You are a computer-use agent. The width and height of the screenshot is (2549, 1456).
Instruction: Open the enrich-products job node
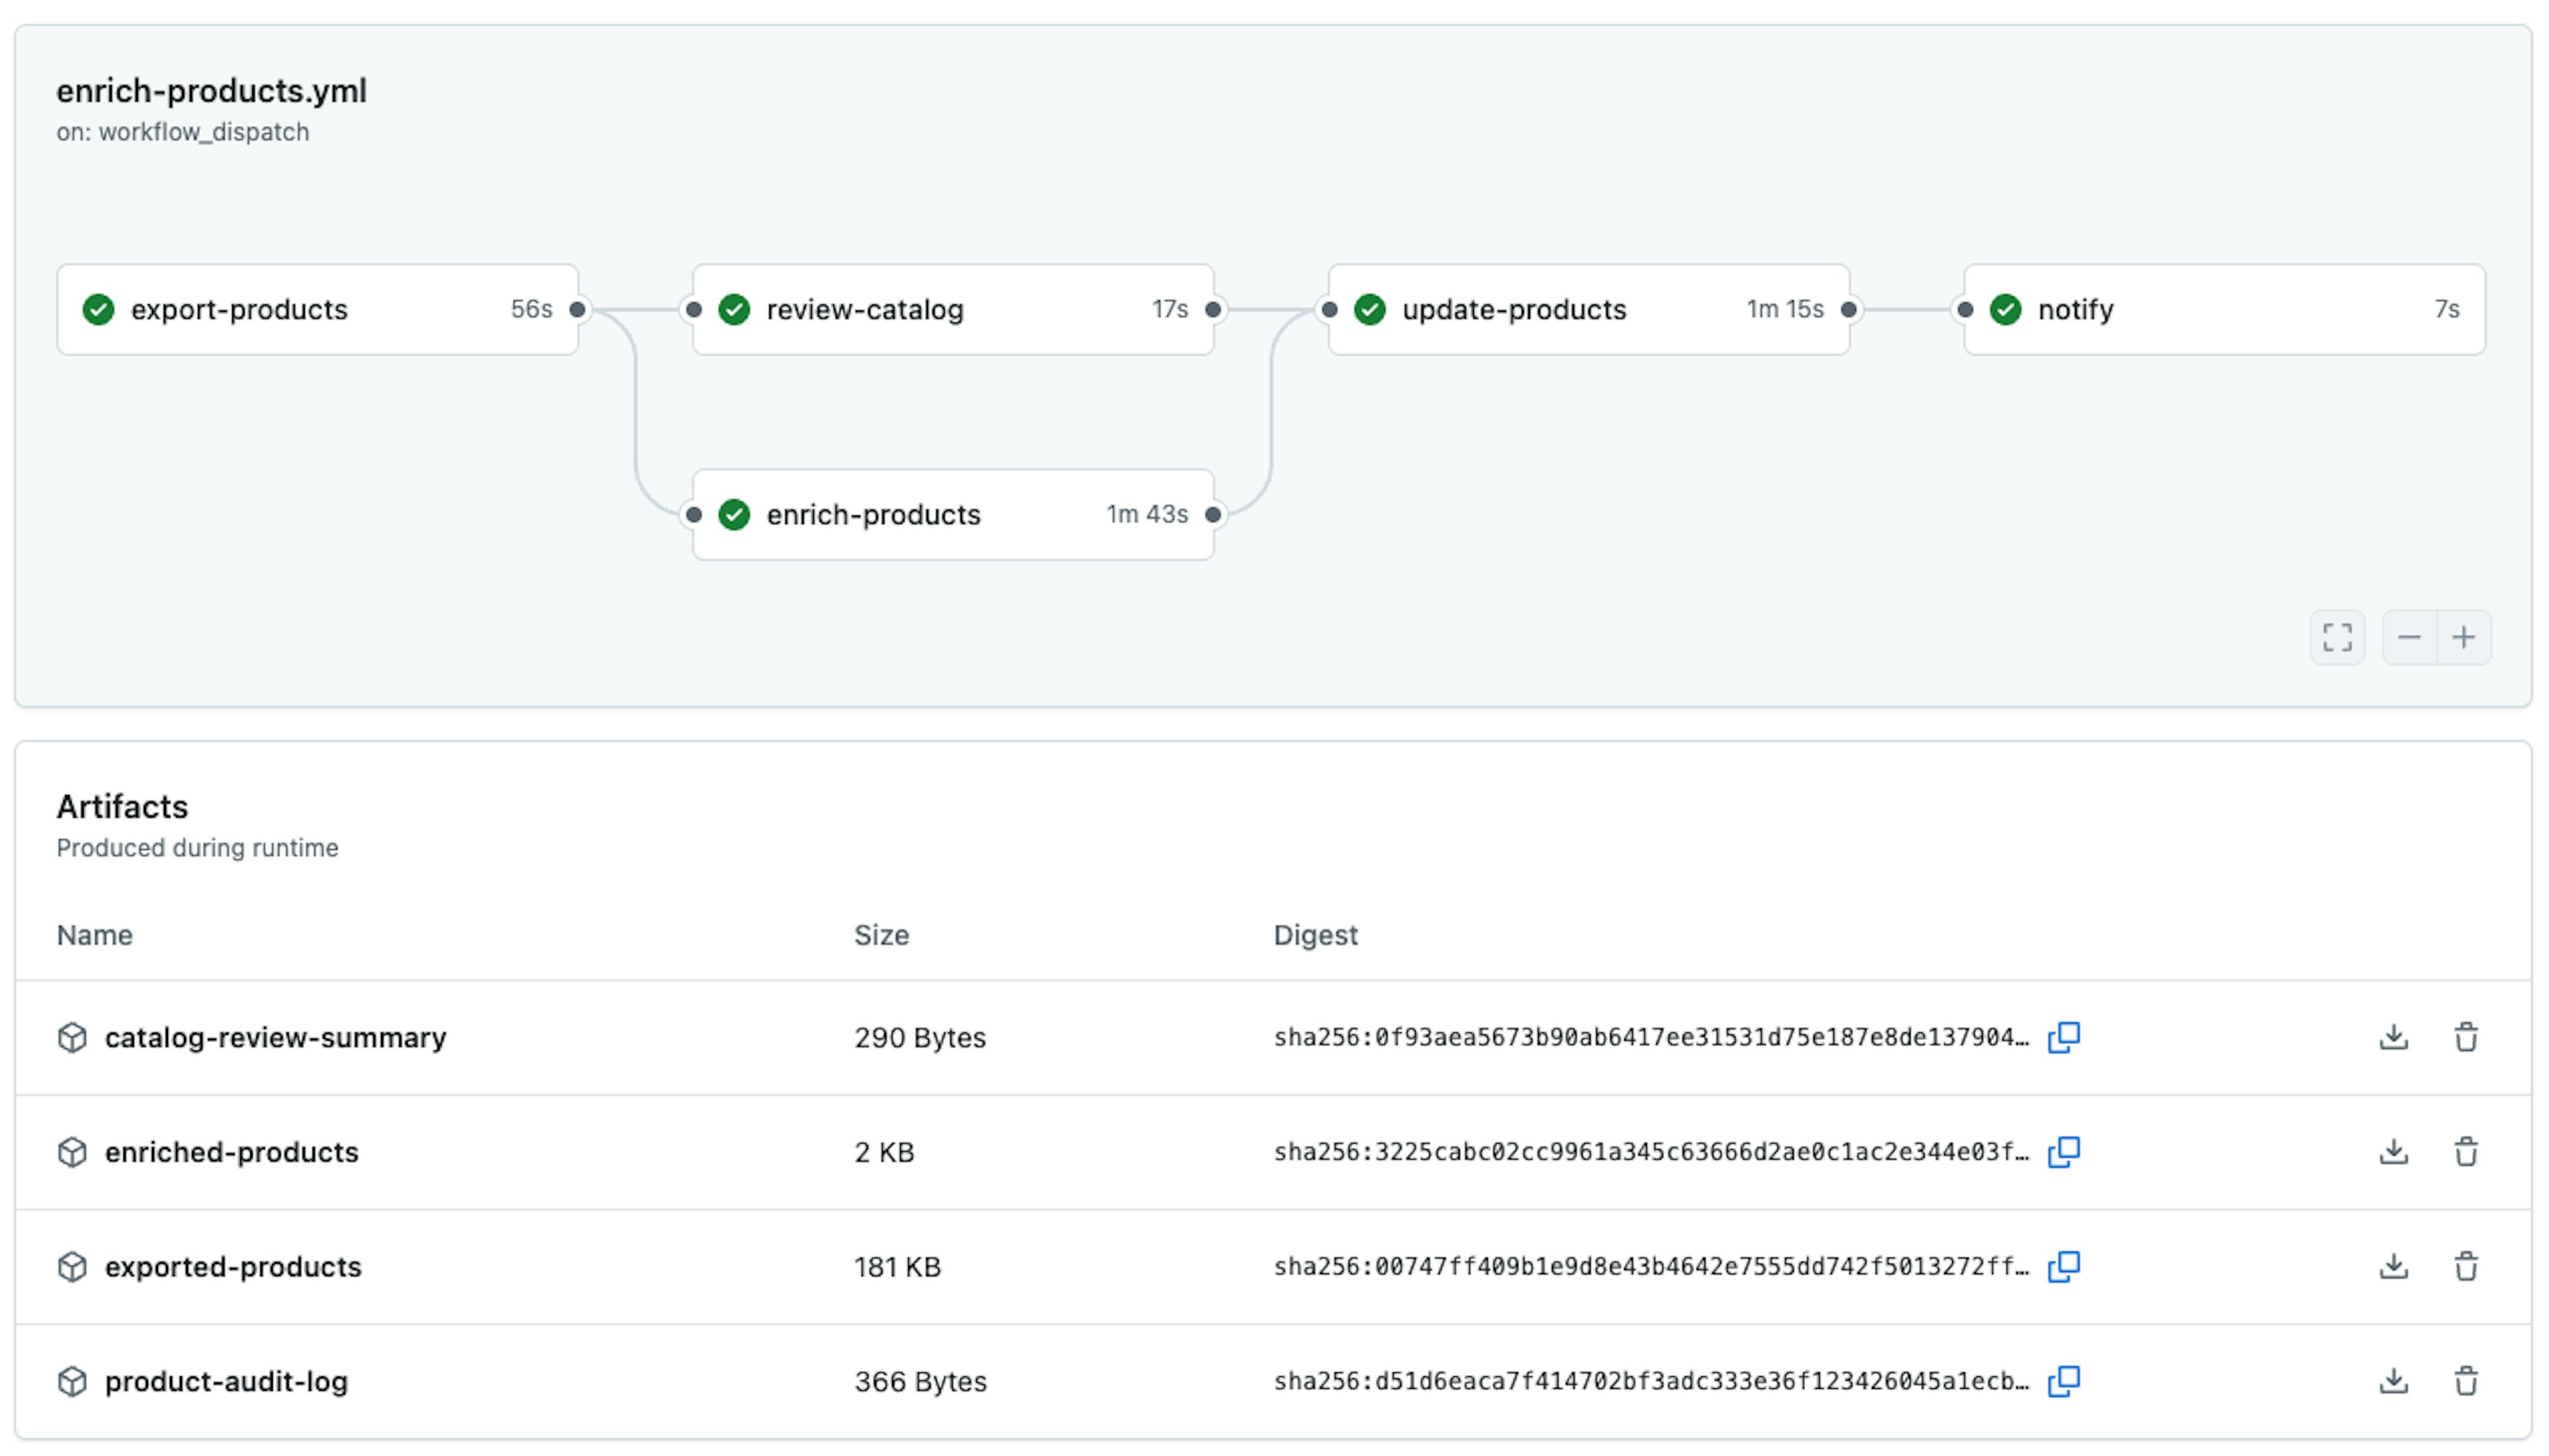click(873, 514)
